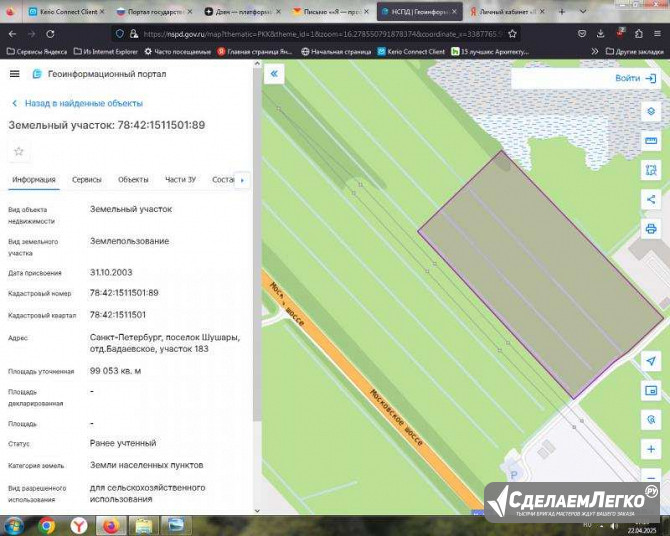Open the 15 лучших bookmark
Viewport: 670px width, 536px height.
click(x=491, y=52)
